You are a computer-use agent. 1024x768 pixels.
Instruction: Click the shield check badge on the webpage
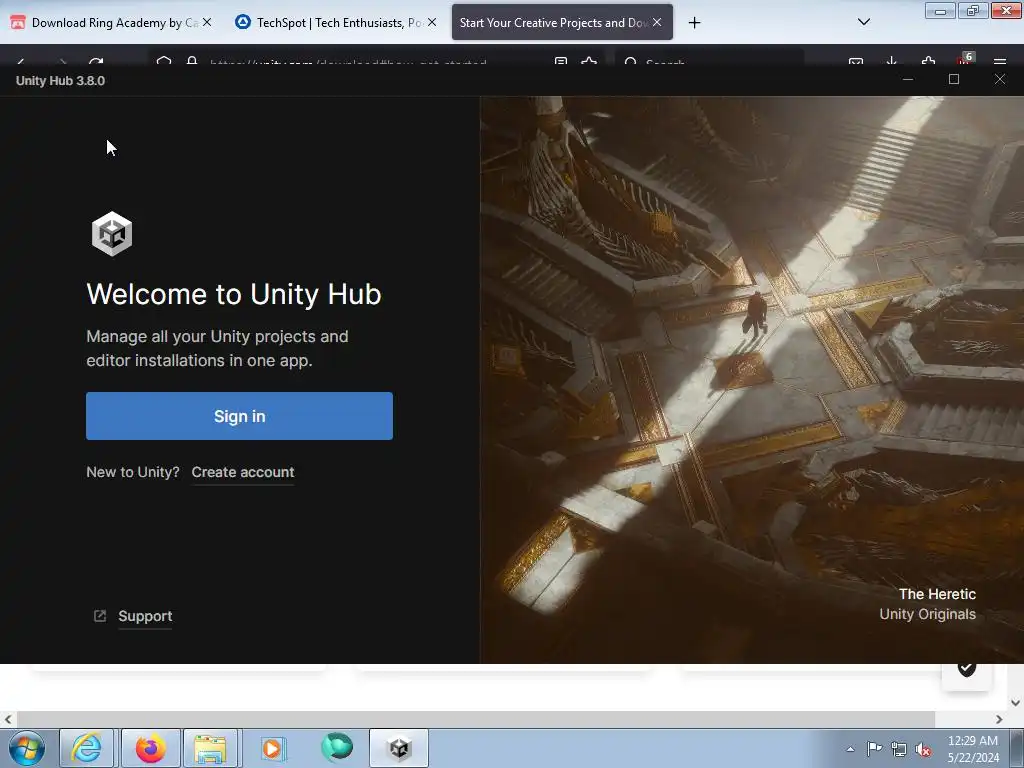(x=967, y=669)
